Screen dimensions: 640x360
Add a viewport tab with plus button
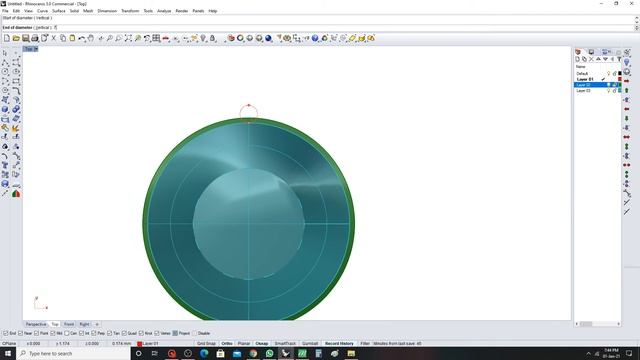click(x=97, y=324)
